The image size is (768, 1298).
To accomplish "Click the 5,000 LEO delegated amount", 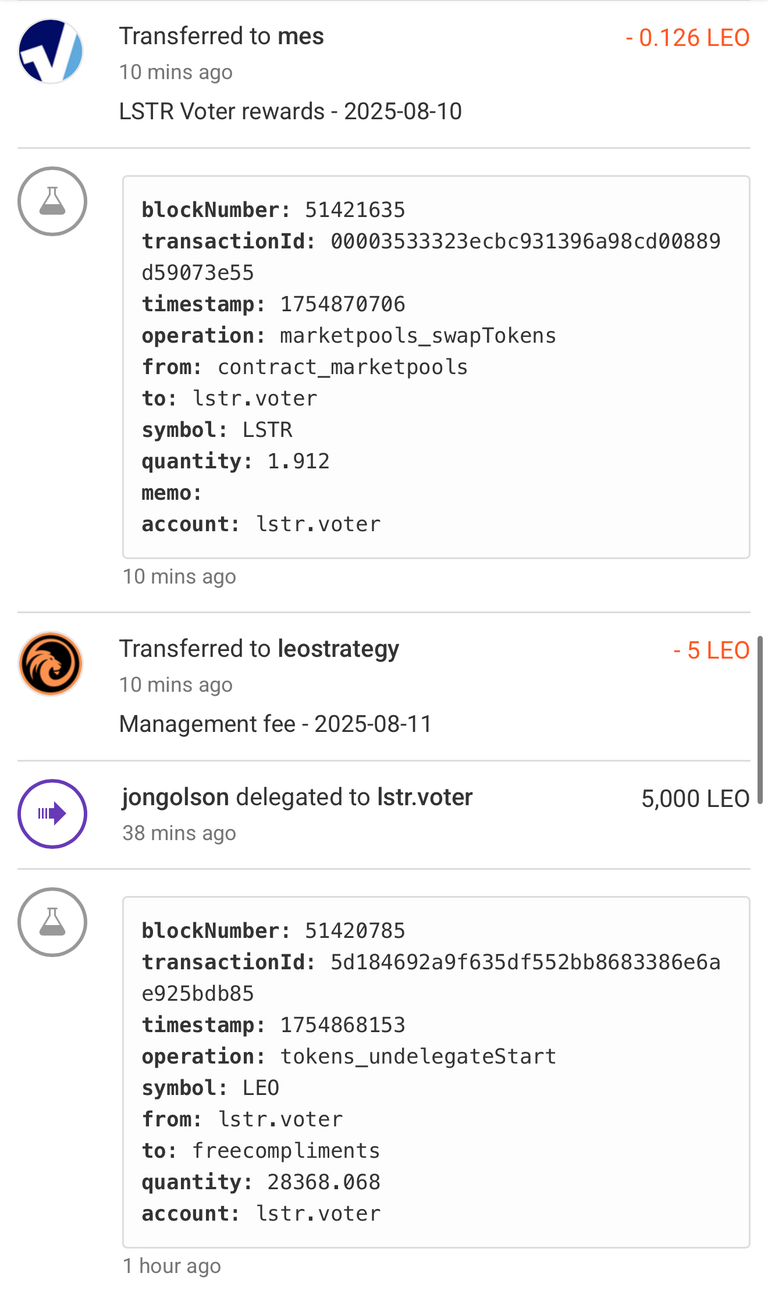I will [695, 799].
